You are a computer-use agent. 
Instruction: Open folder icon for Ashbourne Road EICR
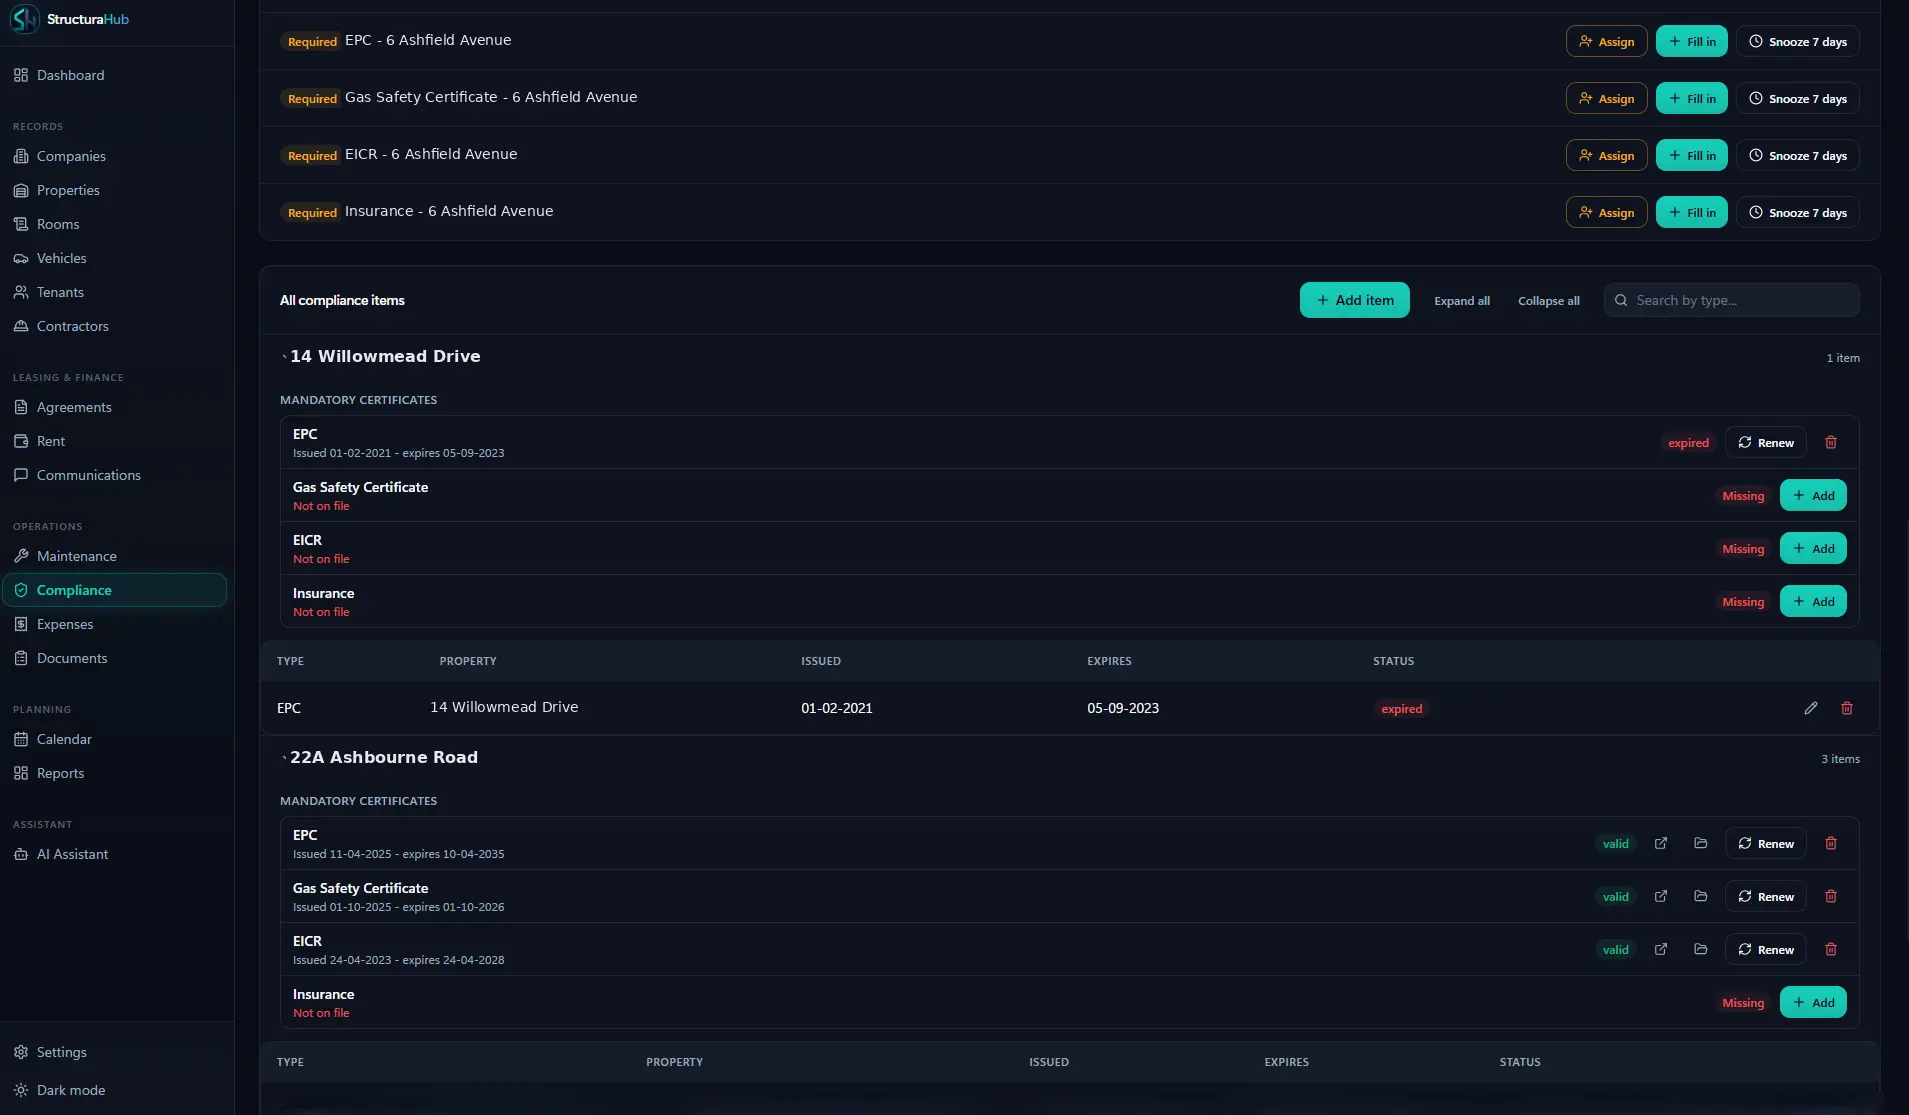1701,949
